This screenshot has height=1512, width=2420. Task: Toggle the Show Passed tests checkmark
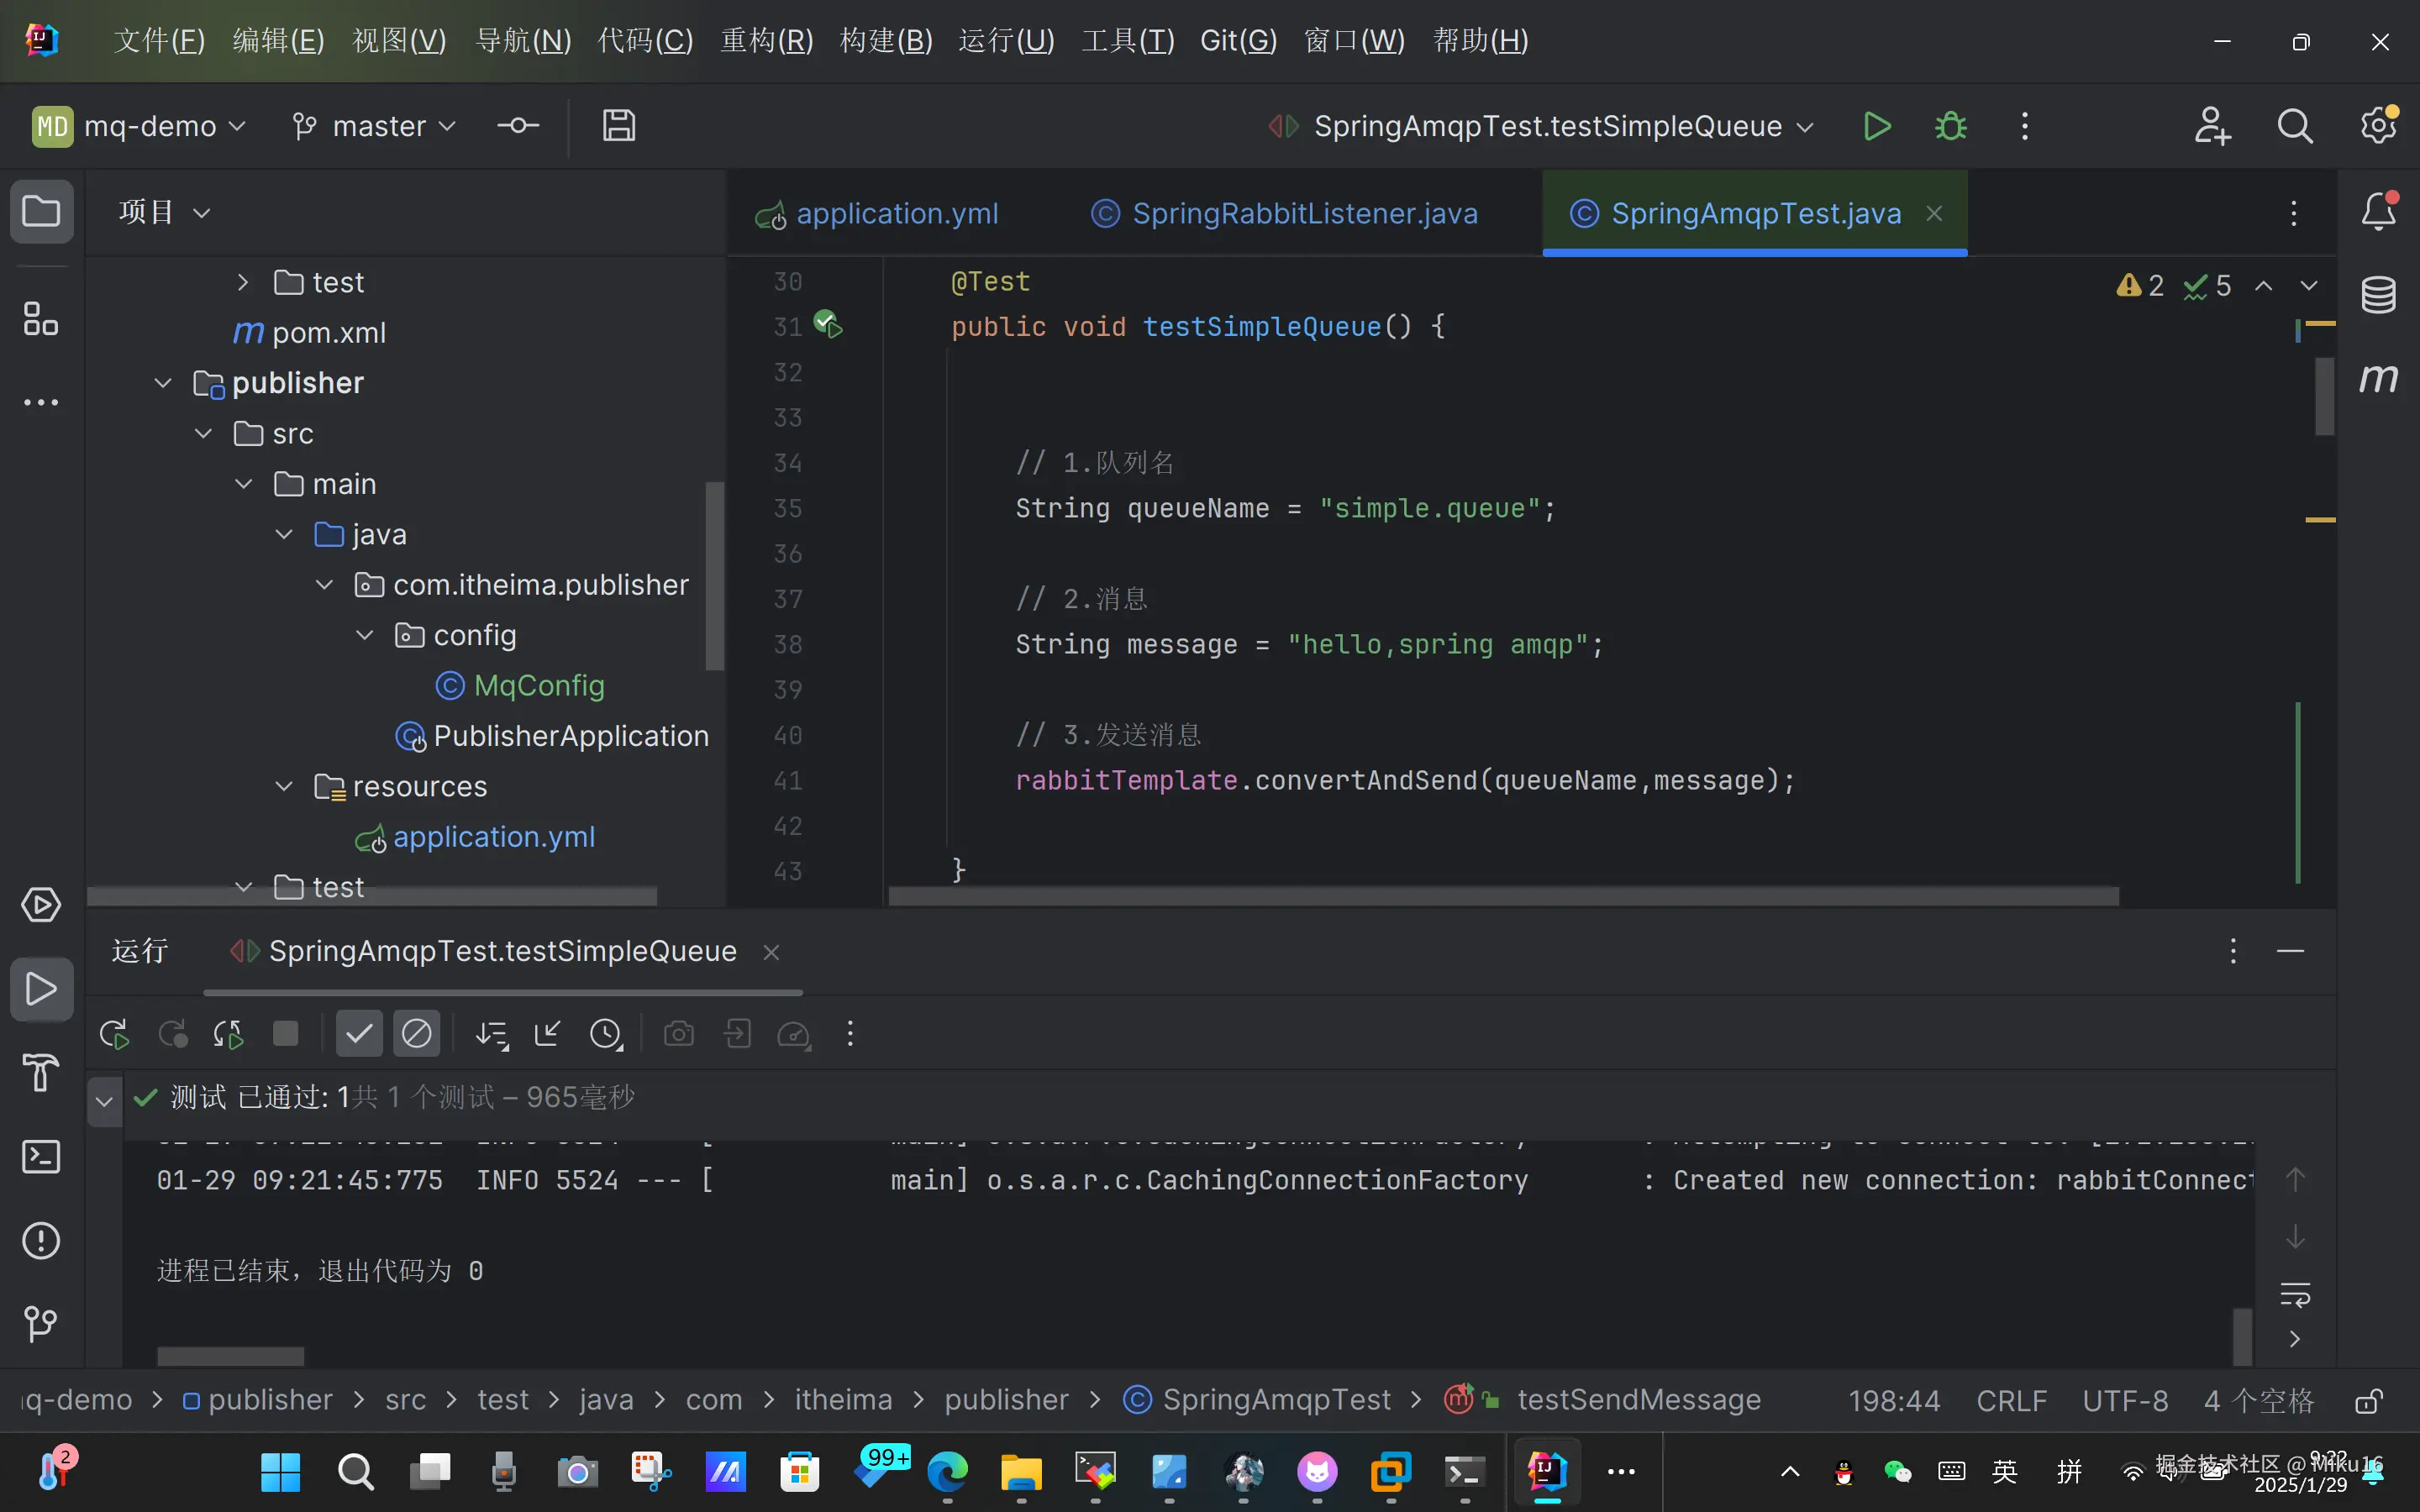coord(358,1034)
